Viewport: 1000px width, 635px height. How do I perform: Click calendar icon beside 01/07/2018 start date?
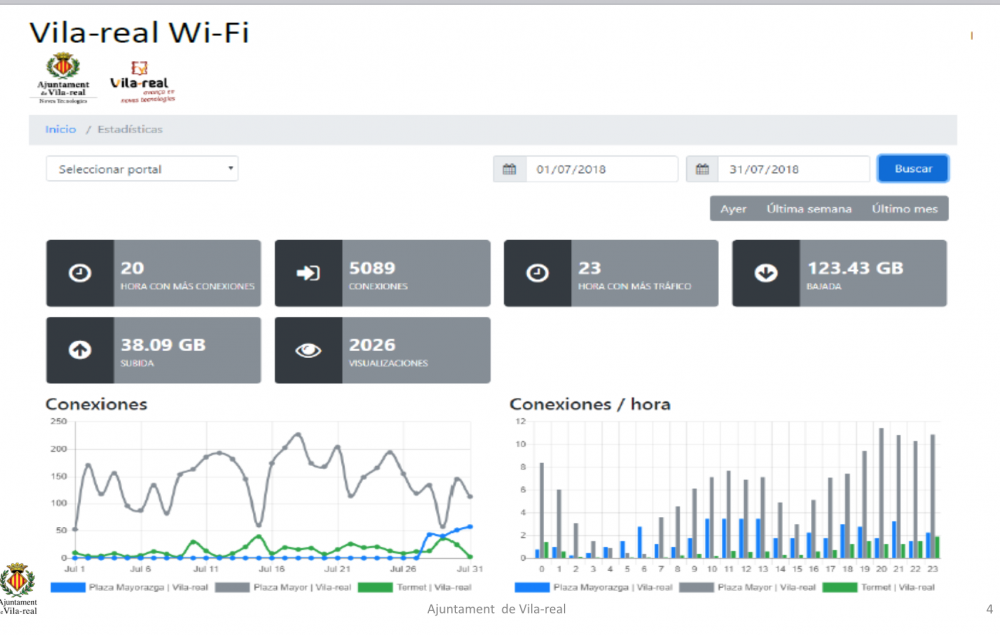509,169
